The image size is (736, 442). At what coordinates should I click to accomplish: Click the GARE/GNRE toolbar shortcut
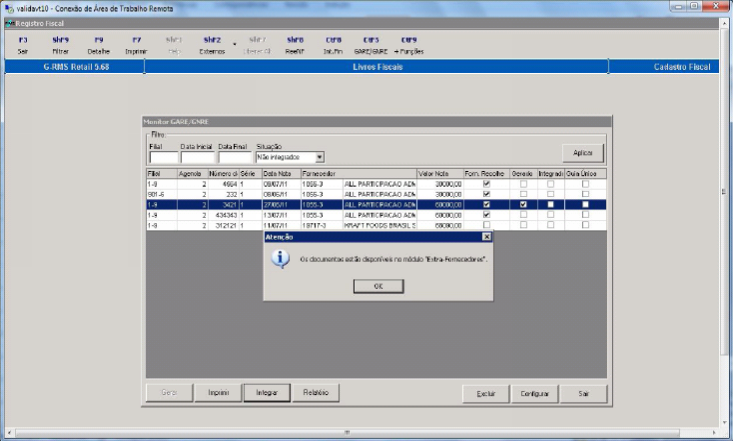point(371,45)
